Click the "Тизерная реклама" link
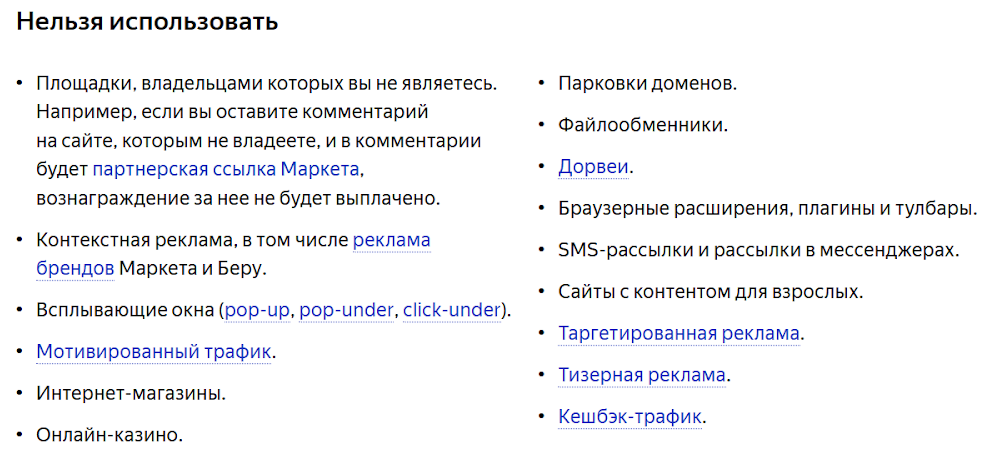 642,375
